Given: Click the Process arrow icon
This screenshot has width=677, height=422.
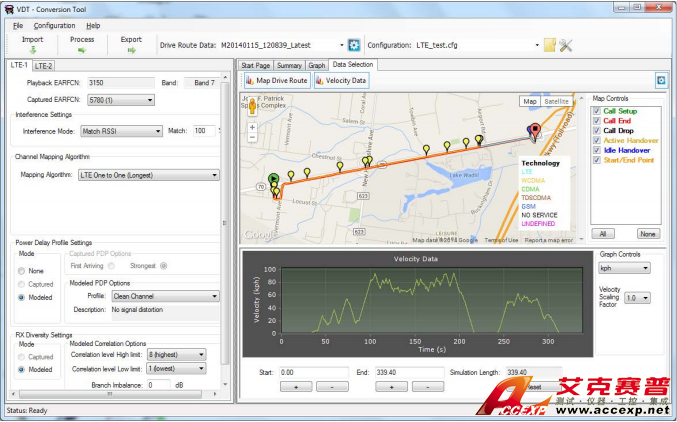Looking at the screenshot, I should point(82,49).
